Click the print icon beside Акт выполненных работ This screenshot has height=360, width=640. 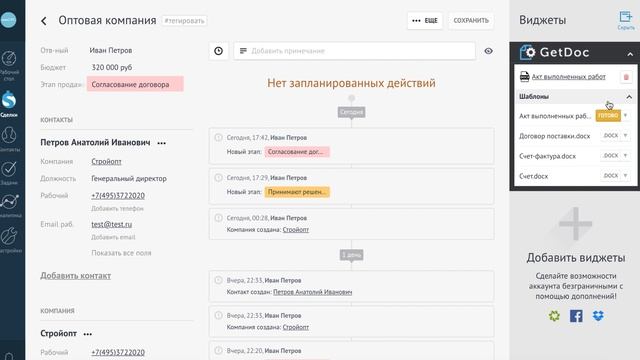(524, 76)
